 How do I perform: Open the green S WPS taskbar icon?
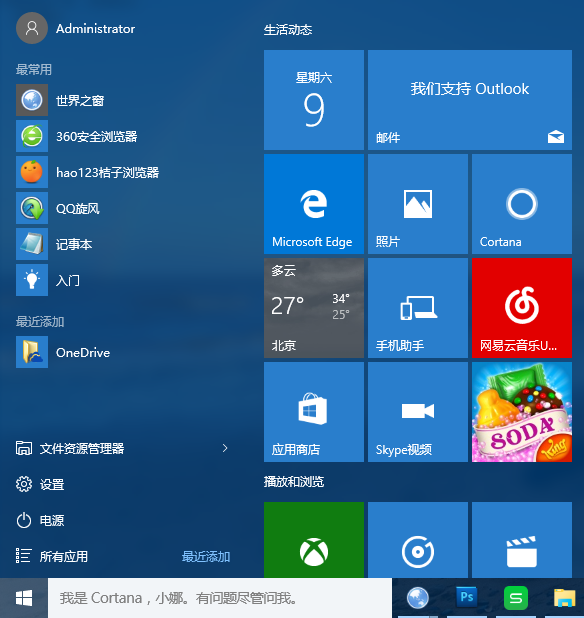[x=516, y=598]
